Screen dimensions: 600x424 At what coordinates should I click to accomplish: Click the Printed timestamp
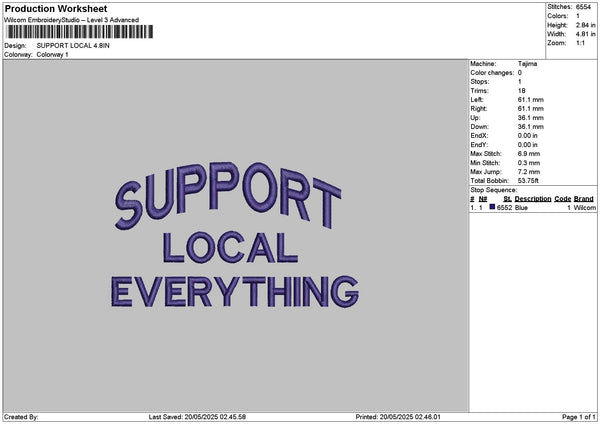tap(398, 417)
